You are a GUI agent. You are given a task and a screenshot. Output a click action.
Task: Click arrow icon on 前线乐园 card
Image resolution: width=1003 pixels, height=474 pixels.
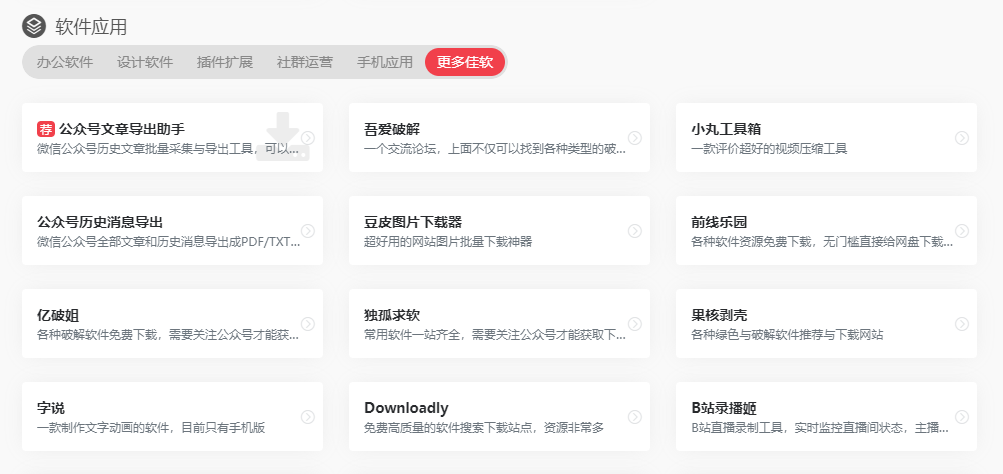[961, 231]
